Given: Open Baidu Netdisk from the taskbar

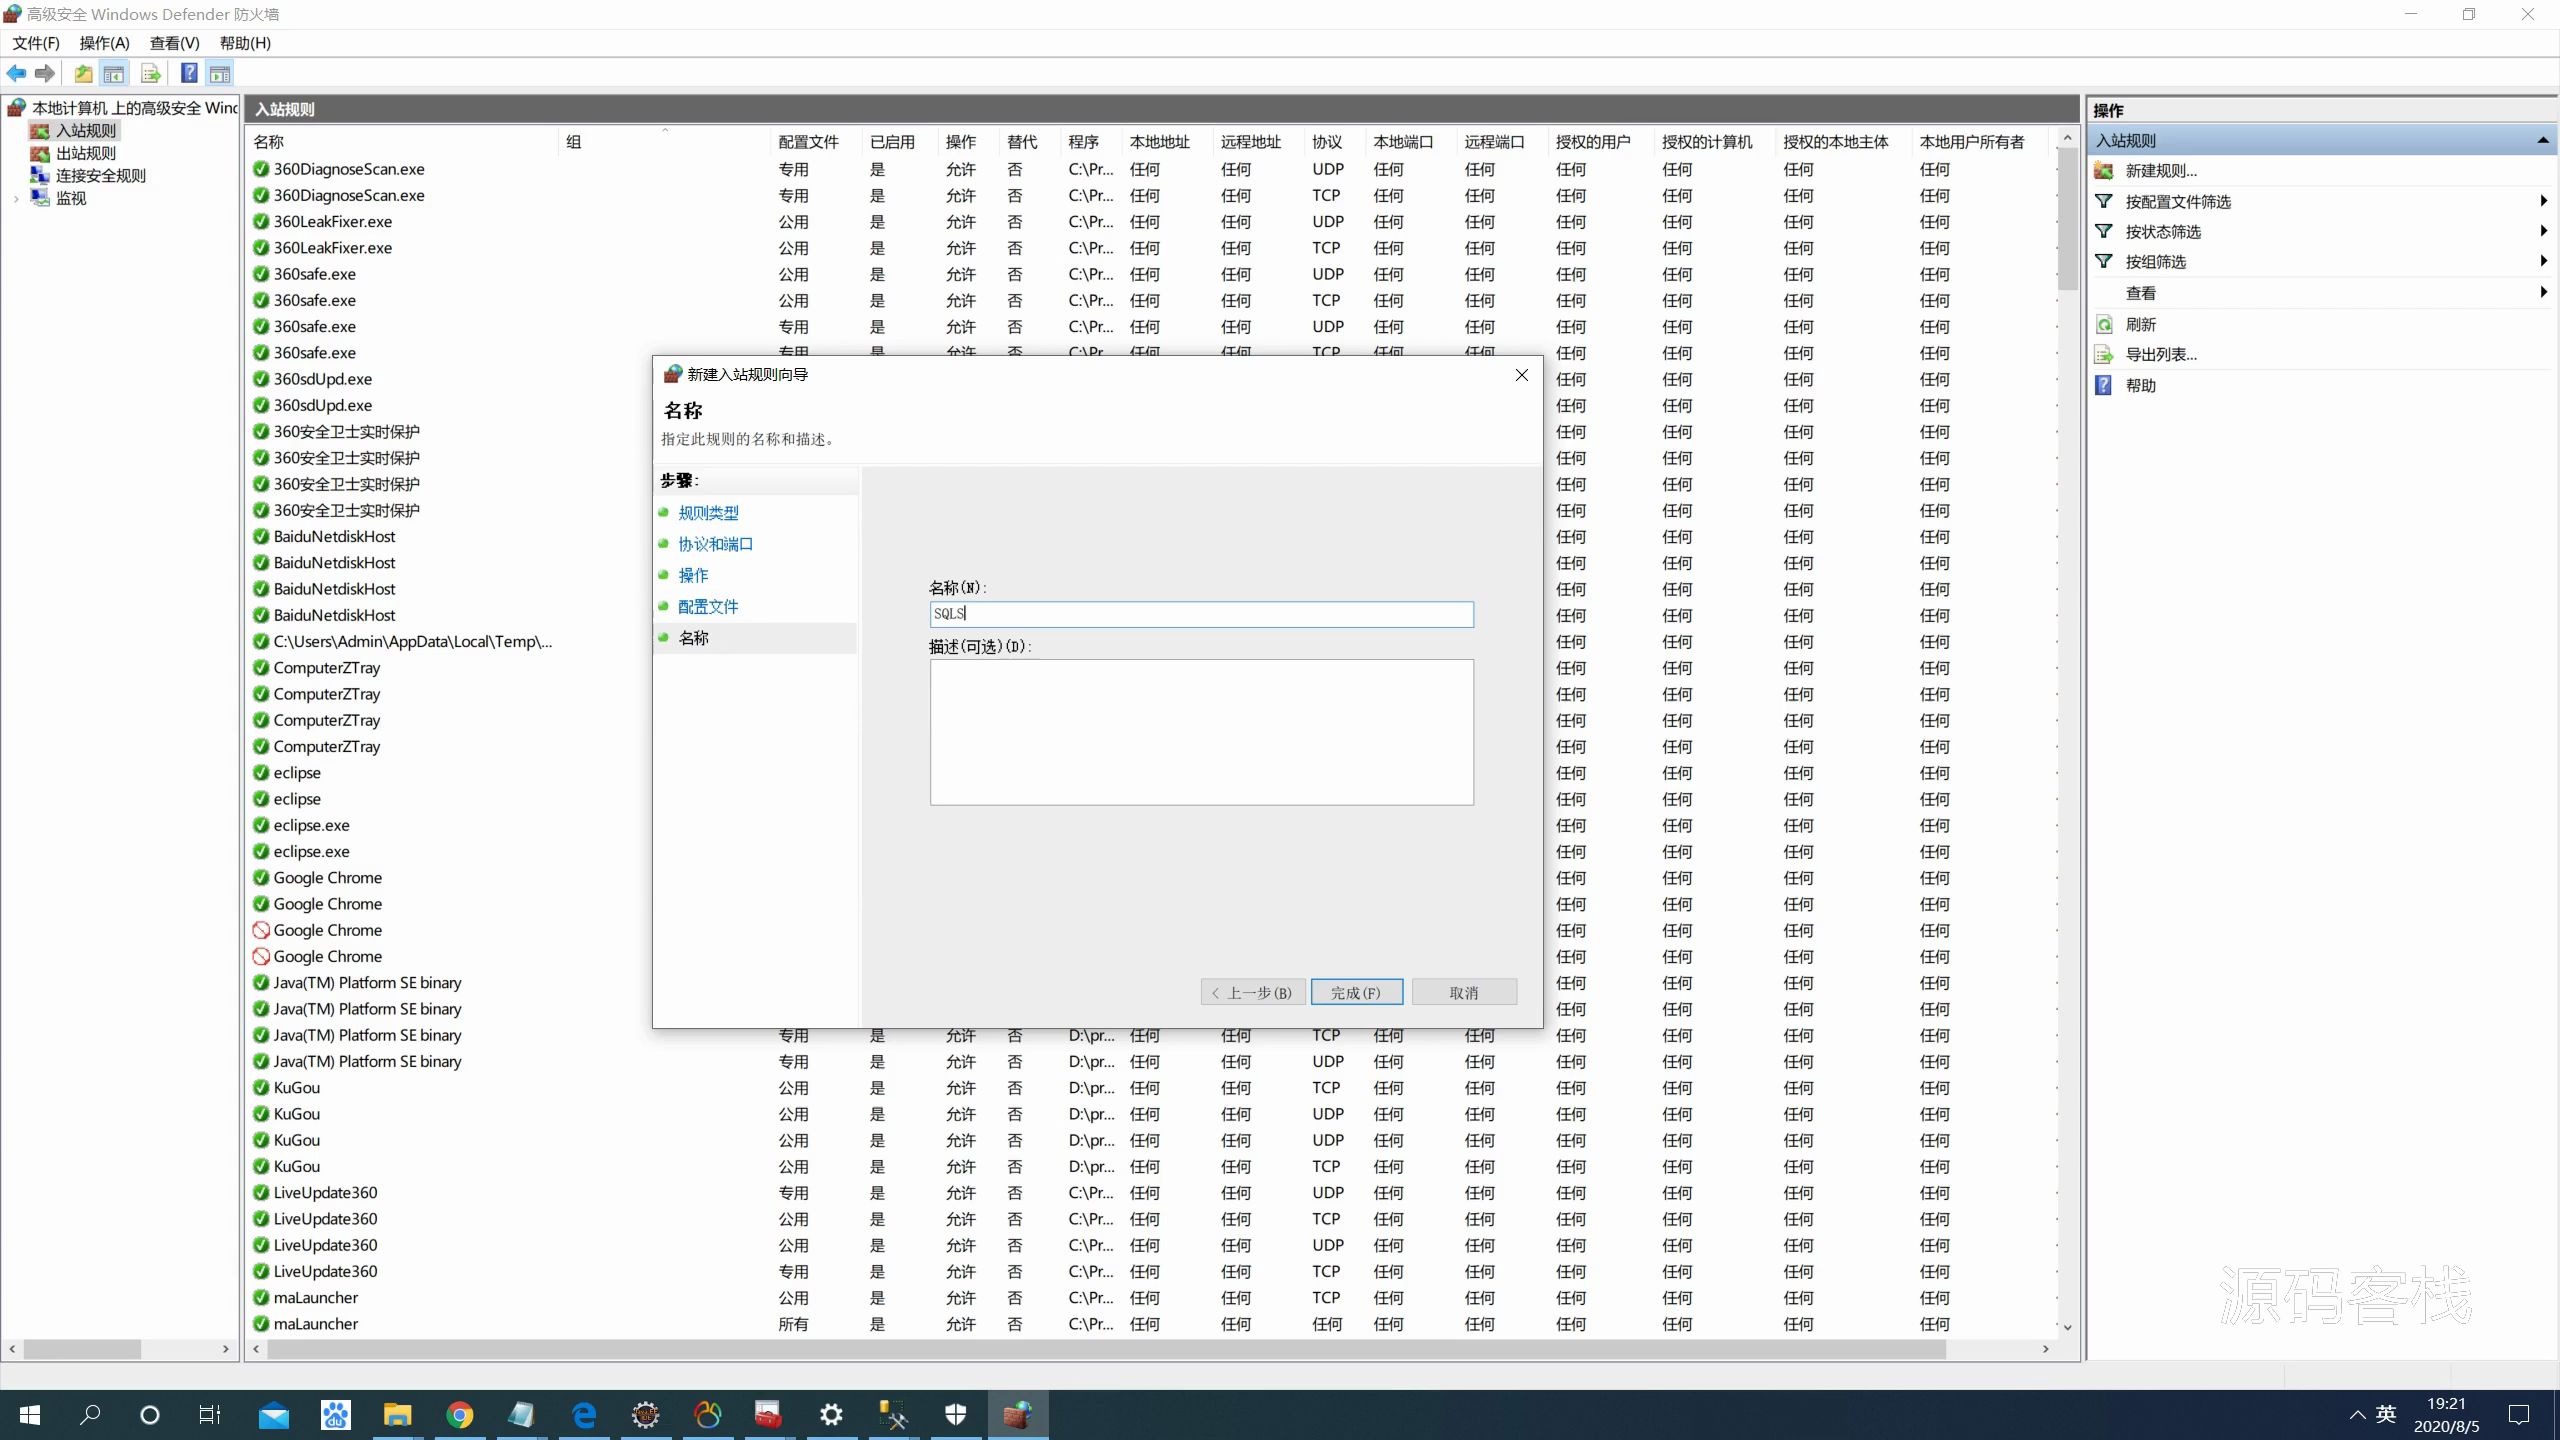Looking at the screenshot, I should (335, 1415).
